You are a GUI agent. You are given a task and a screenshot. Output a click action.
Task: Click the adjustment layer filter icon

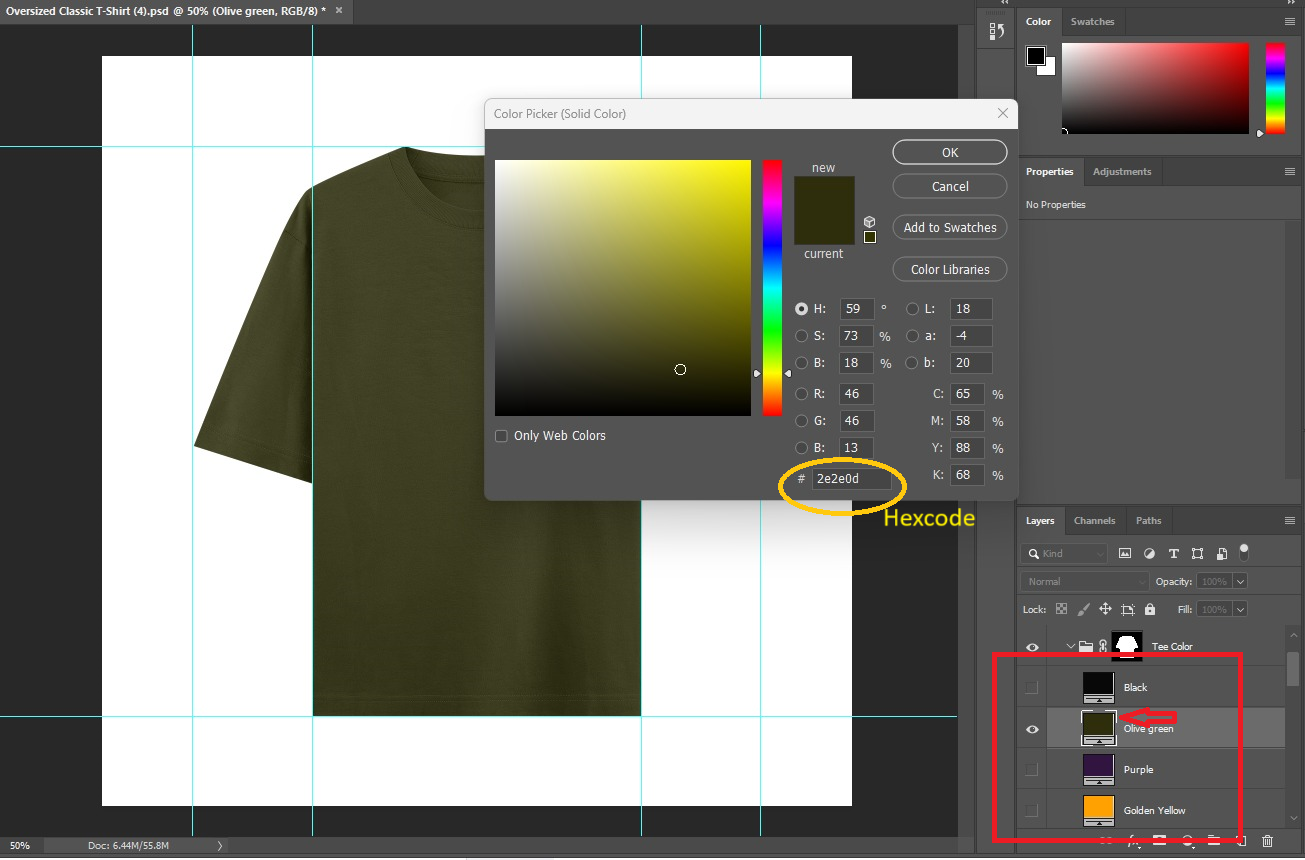(1149, 553)
